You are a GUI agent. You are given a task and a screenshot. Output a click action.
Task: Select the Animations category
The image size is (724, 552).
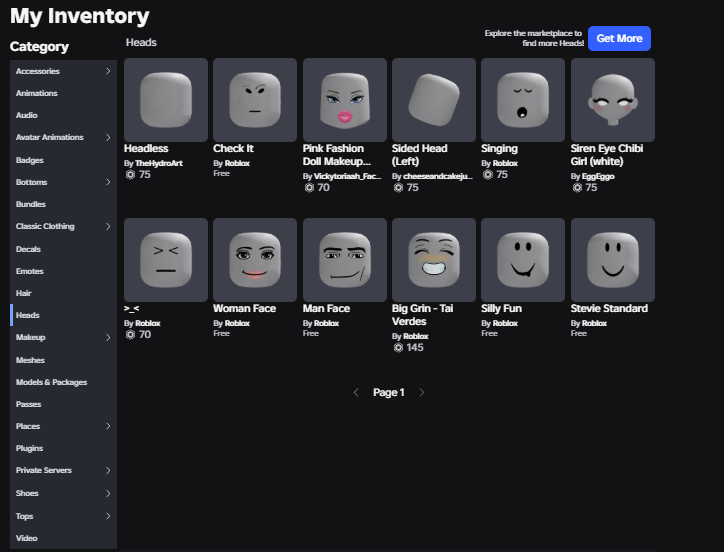click(63, 93)
